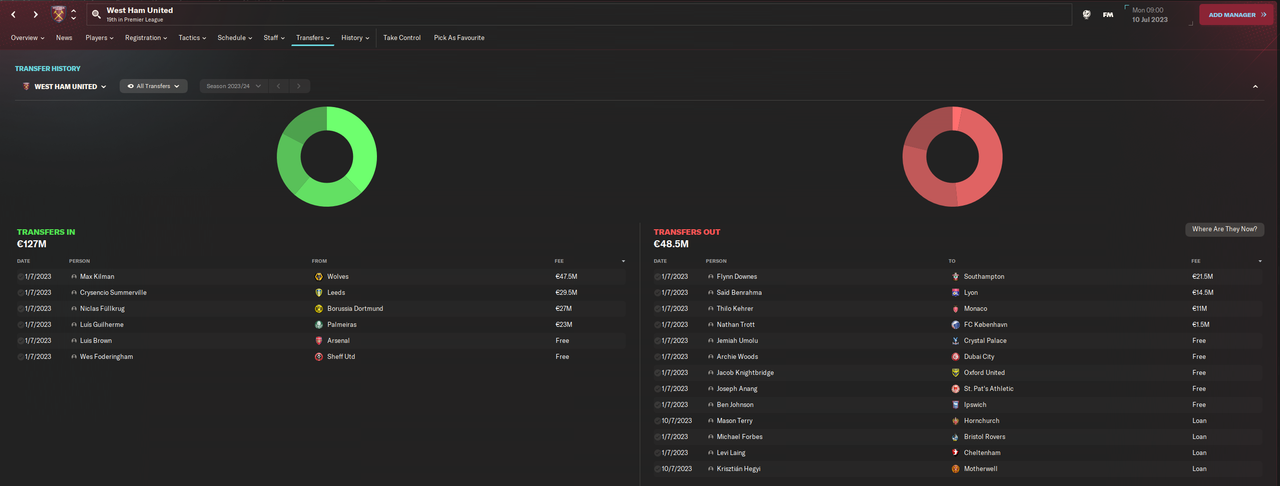Go back using the left arrow
This screenshot has height=486, width=1280.
pos(13,15)
